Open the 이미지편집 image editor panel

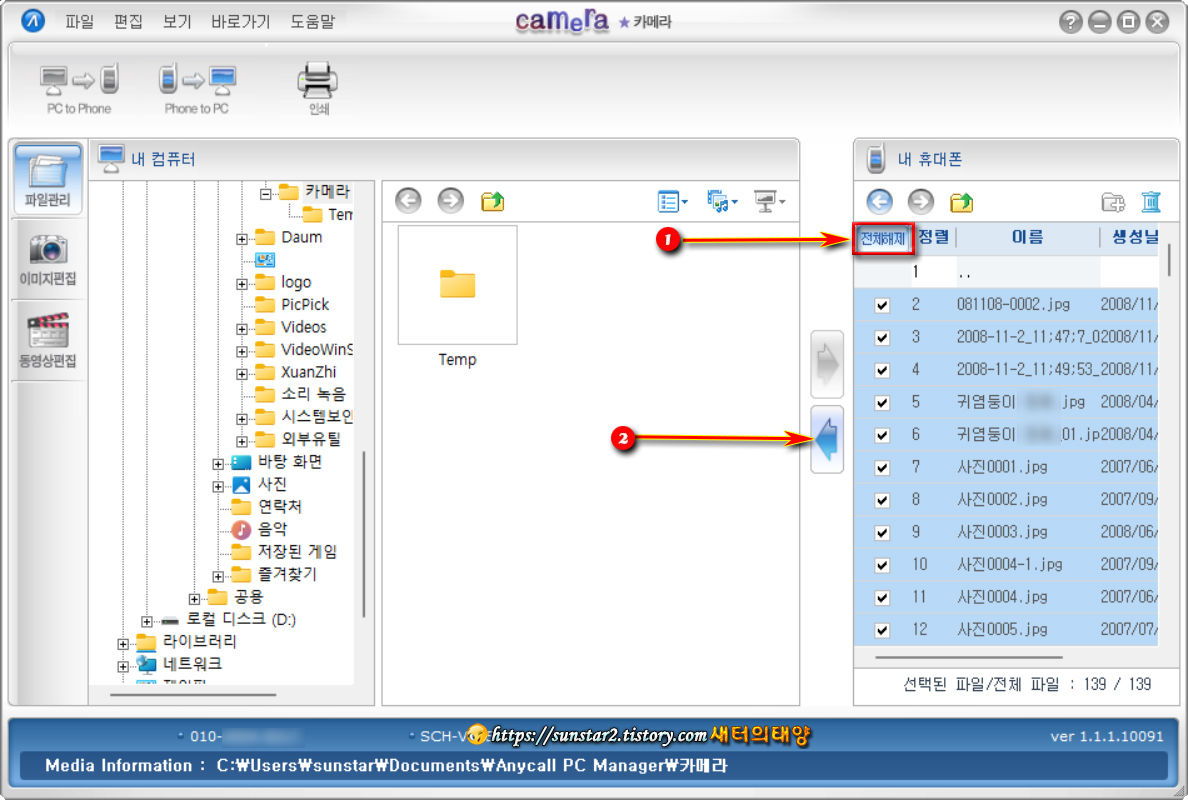[48, 259]
